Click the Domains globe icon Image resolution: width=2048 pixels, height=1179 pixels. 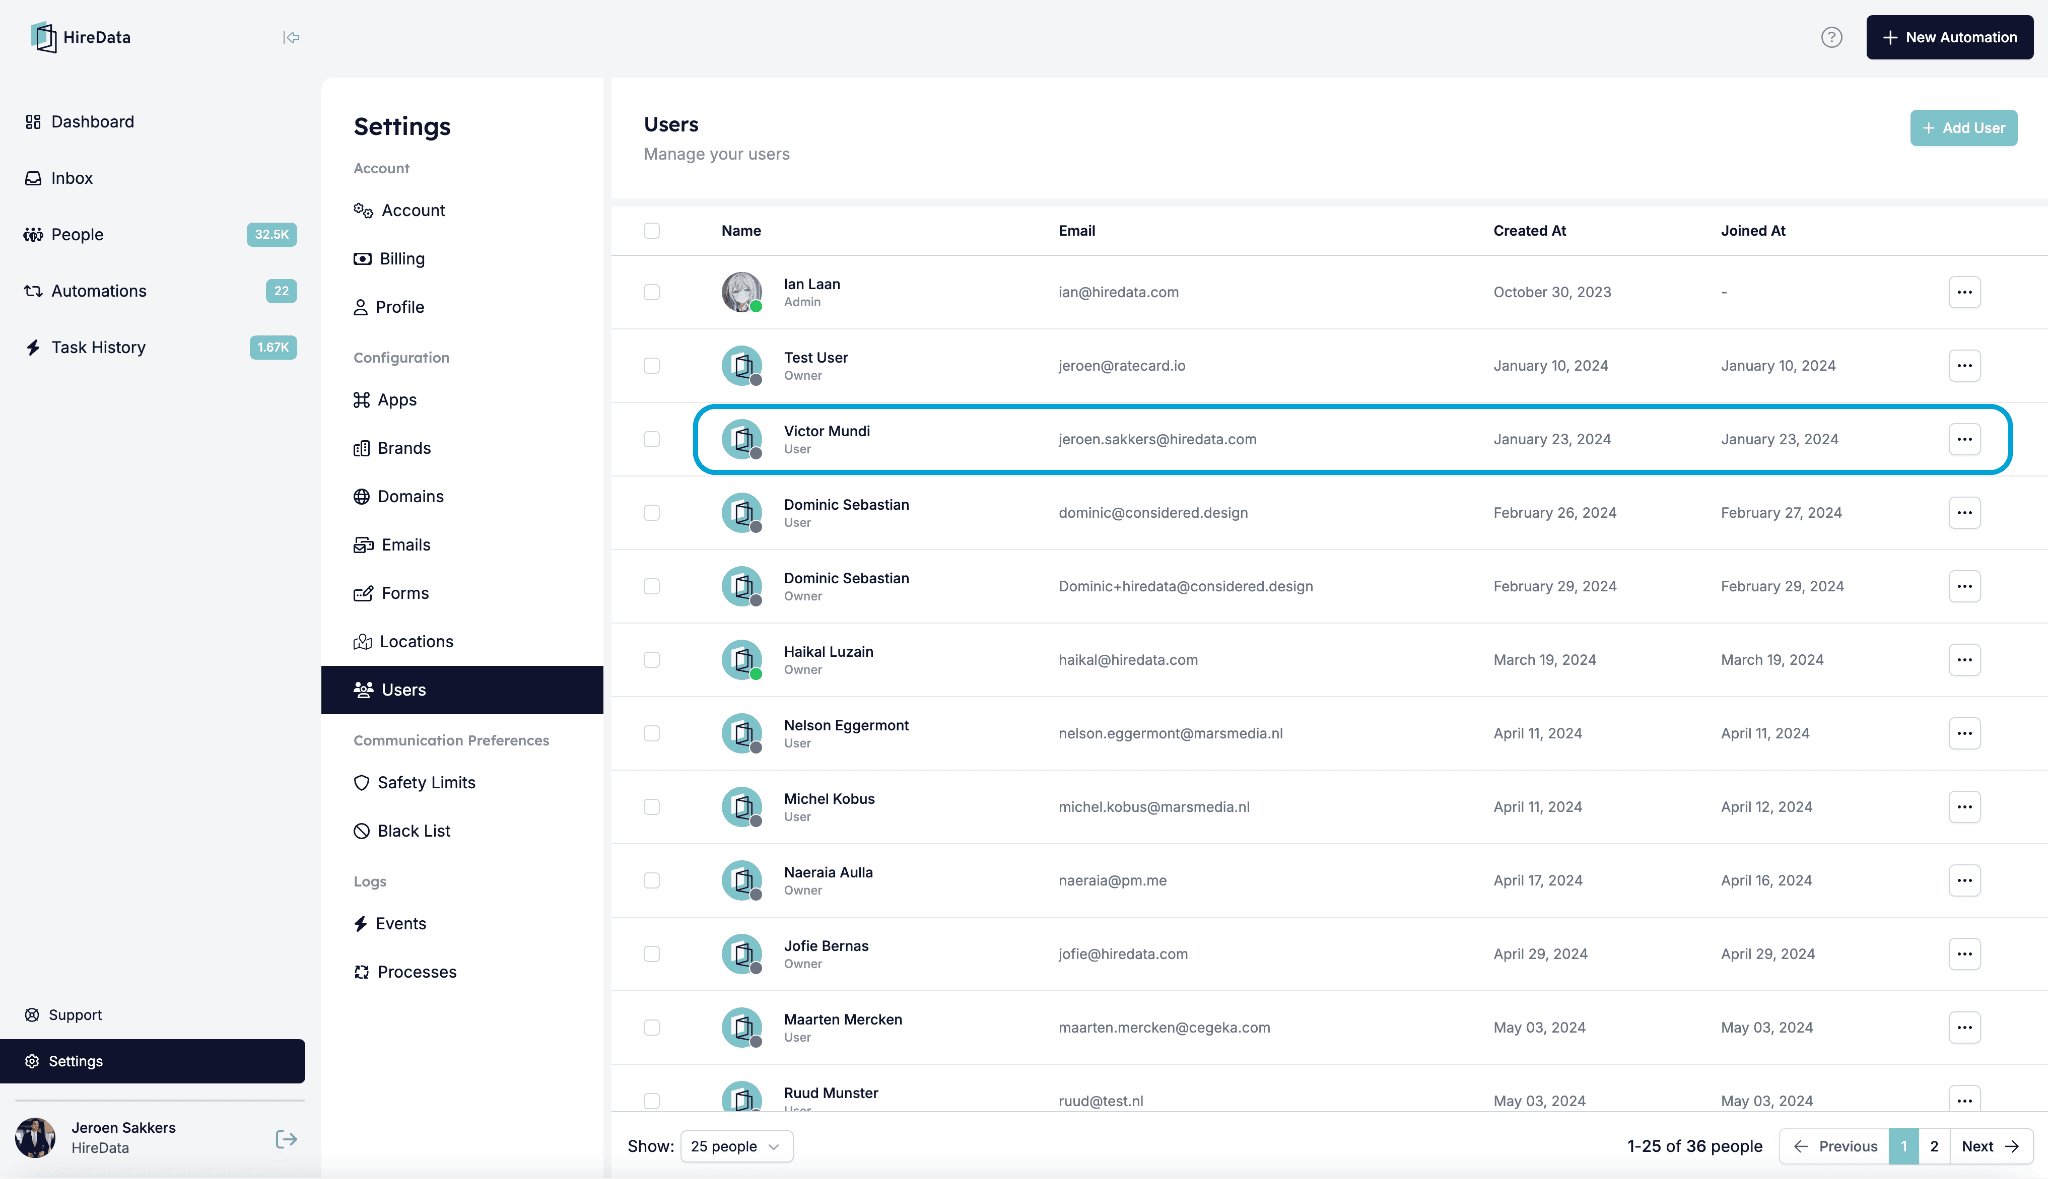point(361,497)
